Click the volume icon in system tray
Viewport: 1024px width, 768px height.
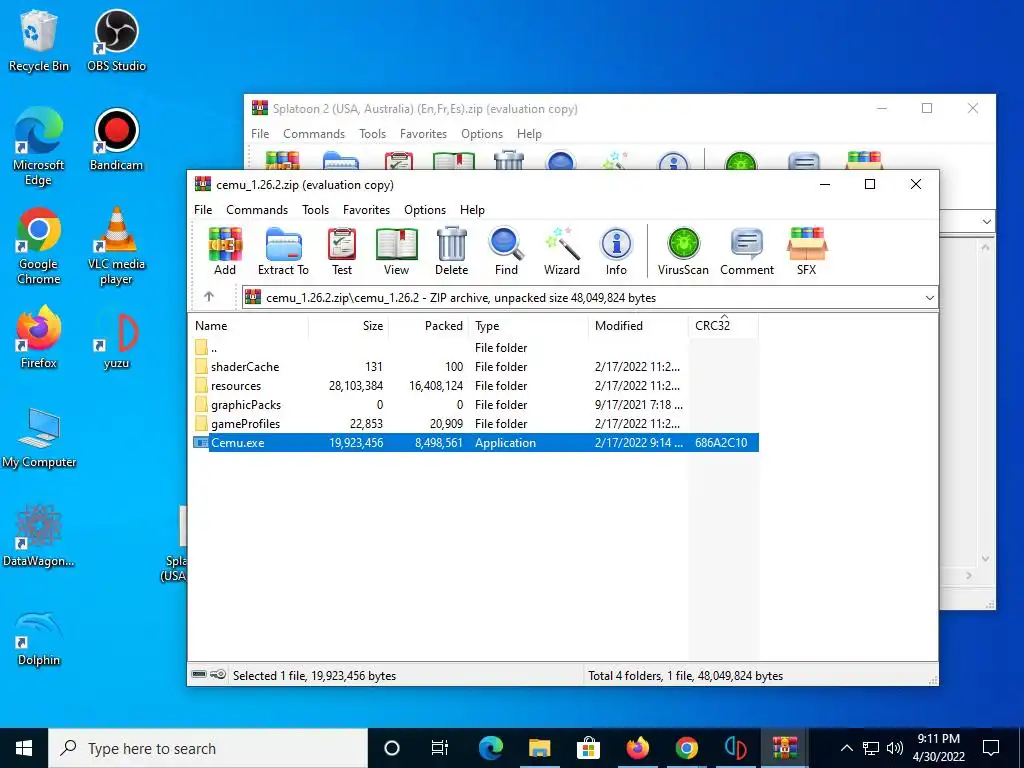tap(895, 748)
